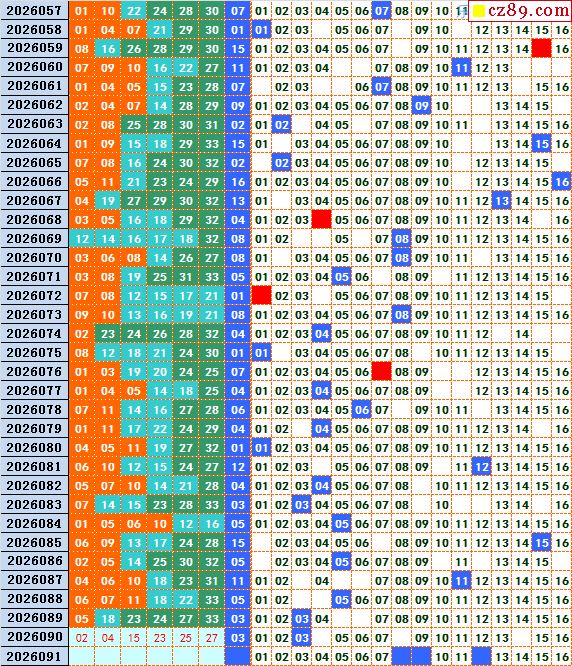Click highlighted blue 06 in row 2026078 grid
This screenshot has height=666, width=572.
361,410
